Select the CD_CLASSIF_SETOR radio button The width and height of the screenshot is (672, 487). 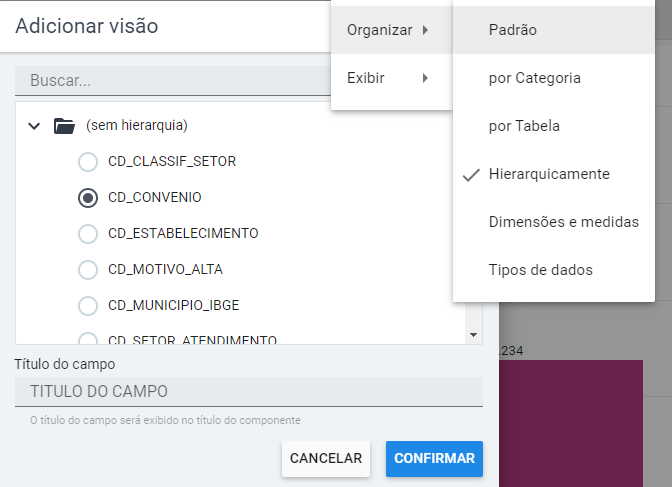click(88, 162)
